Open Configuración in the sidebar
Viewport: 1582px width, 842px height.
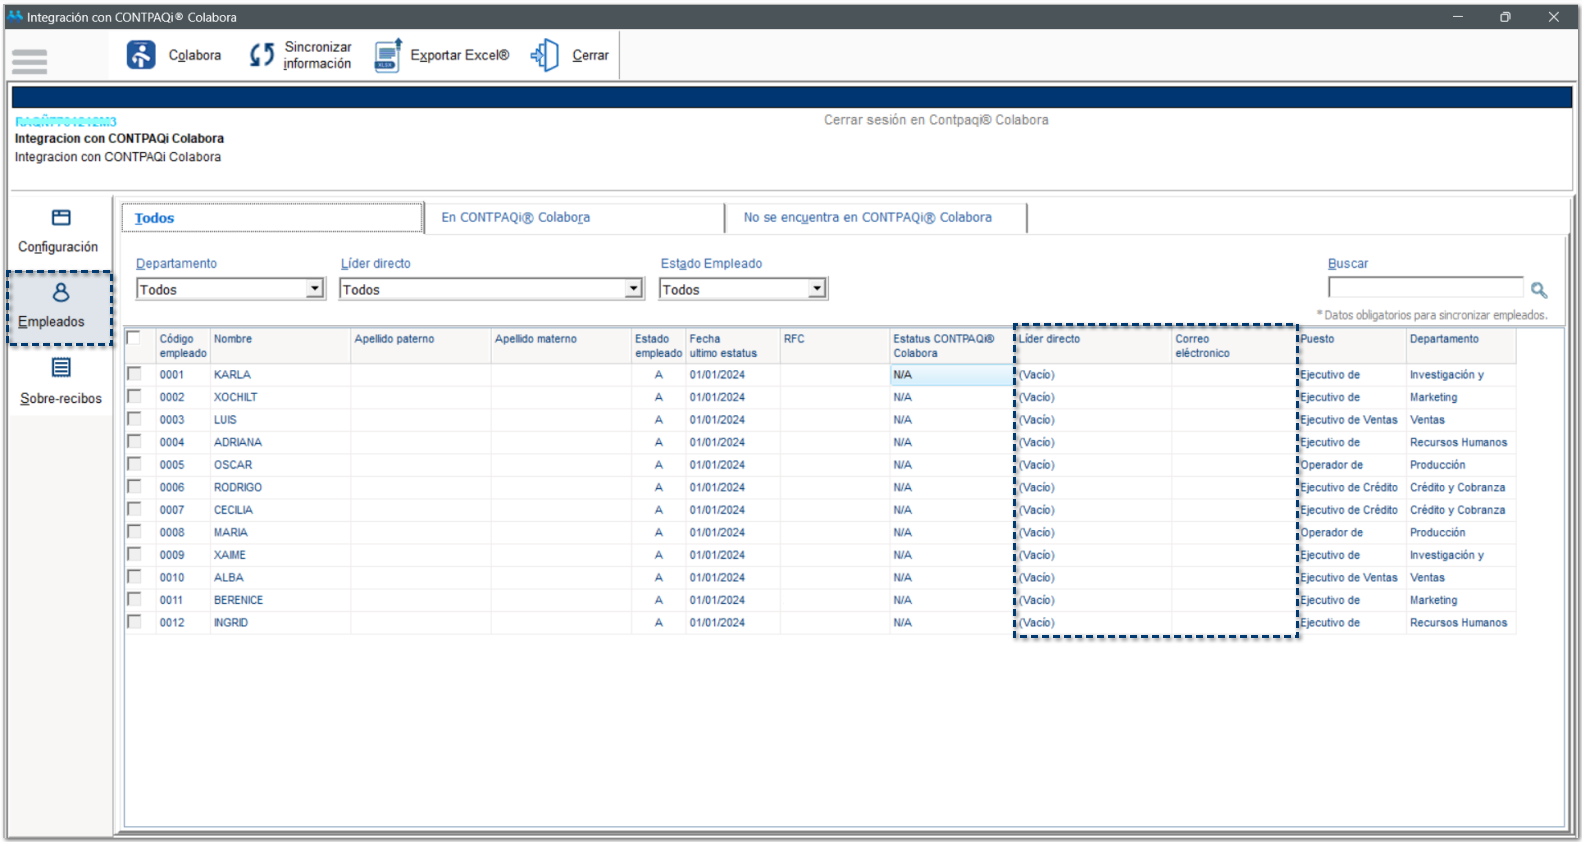[x=60, y=218]
